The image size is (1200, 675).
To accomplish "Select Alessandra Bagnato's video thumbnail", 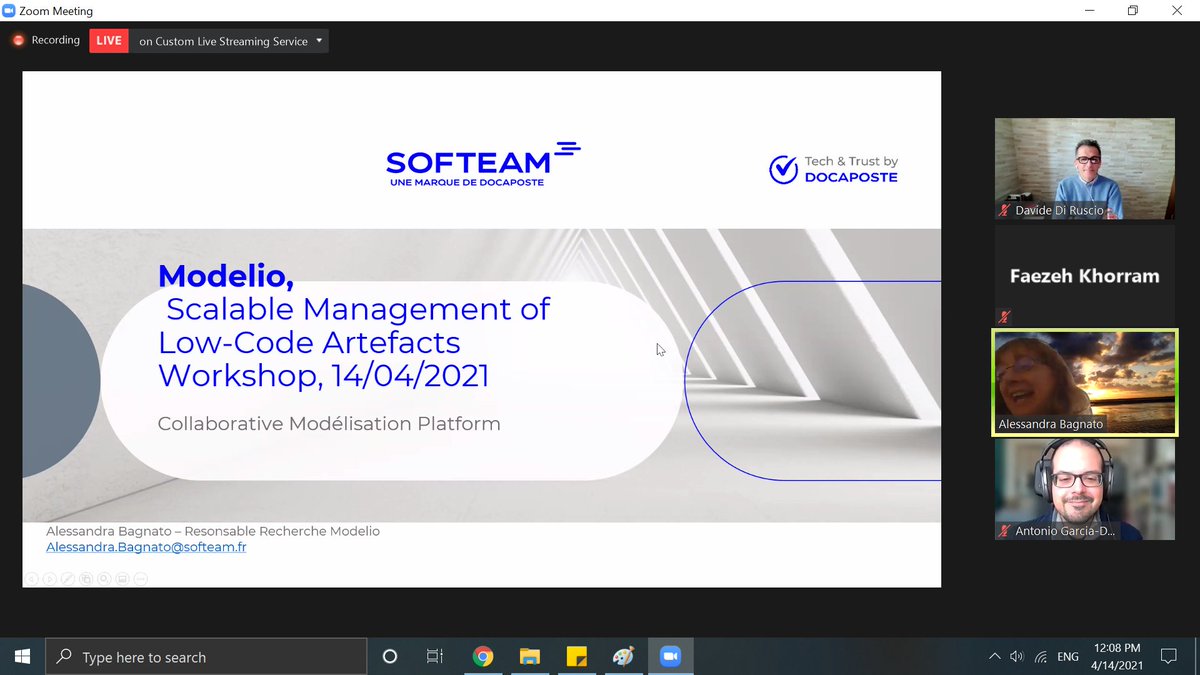I will point(1085,383).
